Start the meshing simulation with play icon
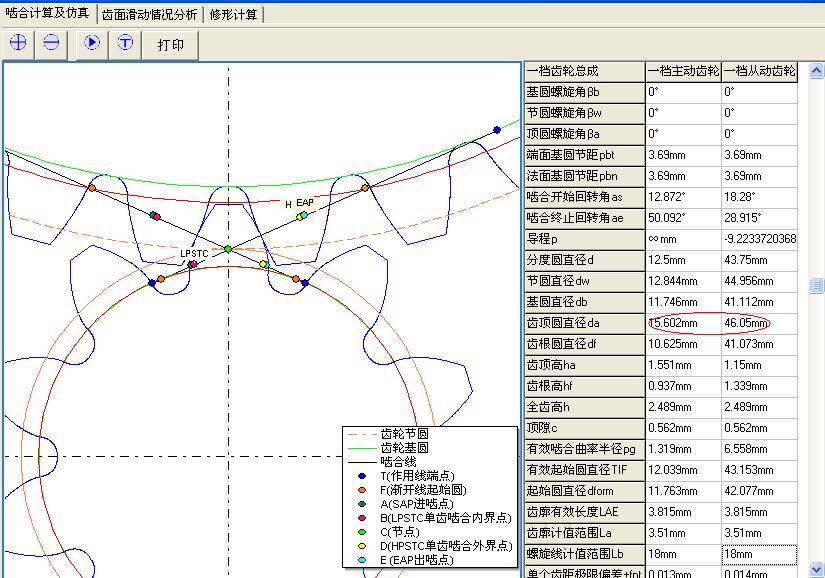This screenshot has height=578, width=825. pyautogui.click(x=92, y=44)
